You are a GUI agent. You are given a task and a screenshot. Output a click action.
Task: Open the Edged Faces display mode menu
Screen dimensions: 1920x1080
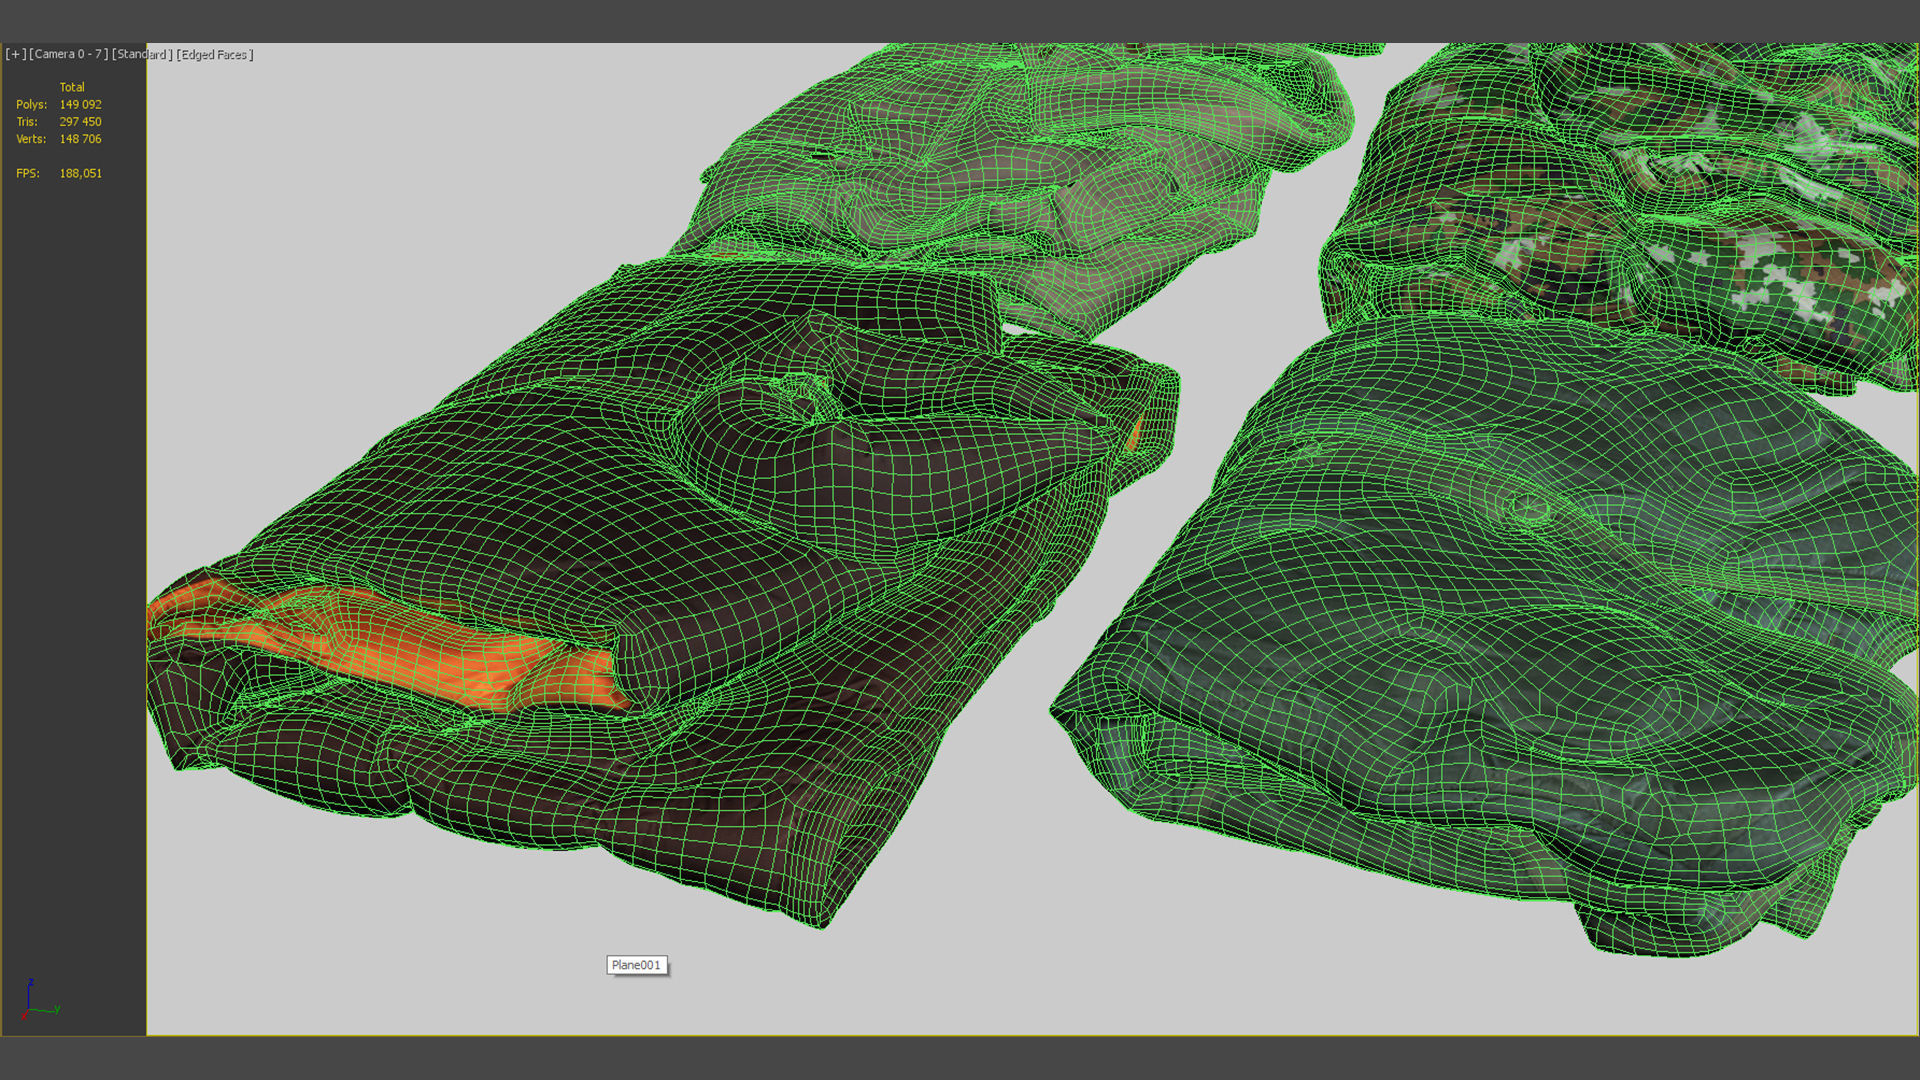coord(215,55)
